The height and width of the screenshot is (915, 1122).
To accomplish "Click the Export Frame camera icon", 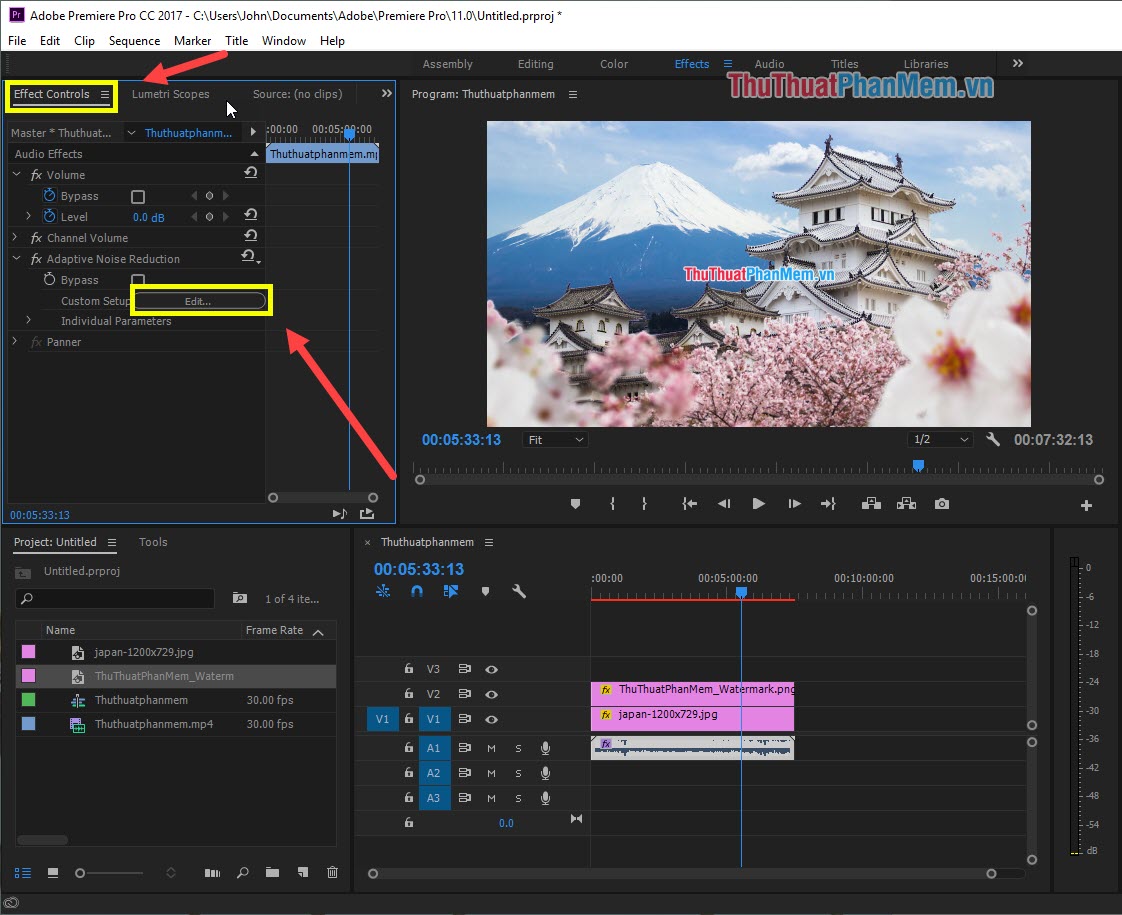I will 941,504.
